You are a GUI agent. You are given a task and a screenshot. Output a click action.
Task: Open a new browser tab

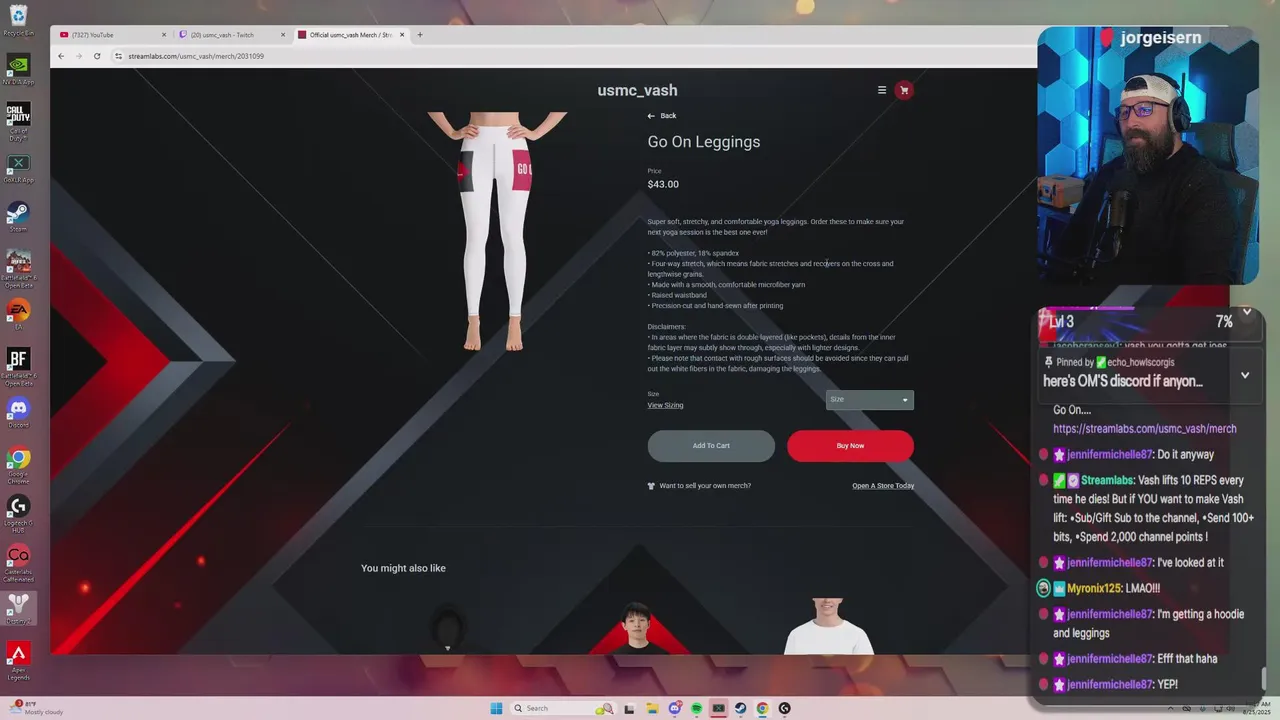pos(420,35)
